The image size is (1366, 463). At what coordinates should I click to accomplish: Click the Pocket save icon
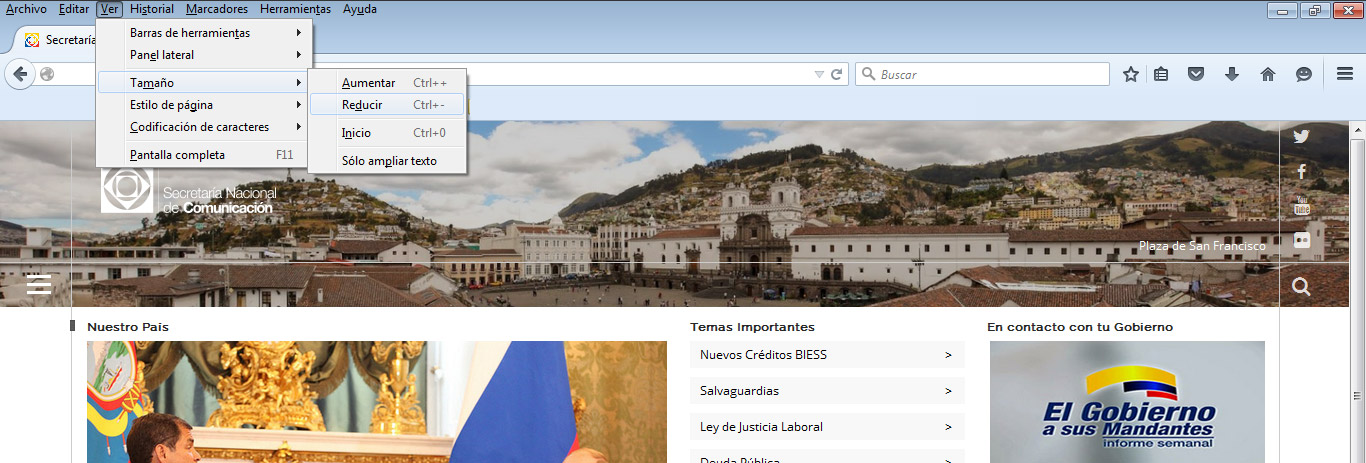coord(1195,74)
